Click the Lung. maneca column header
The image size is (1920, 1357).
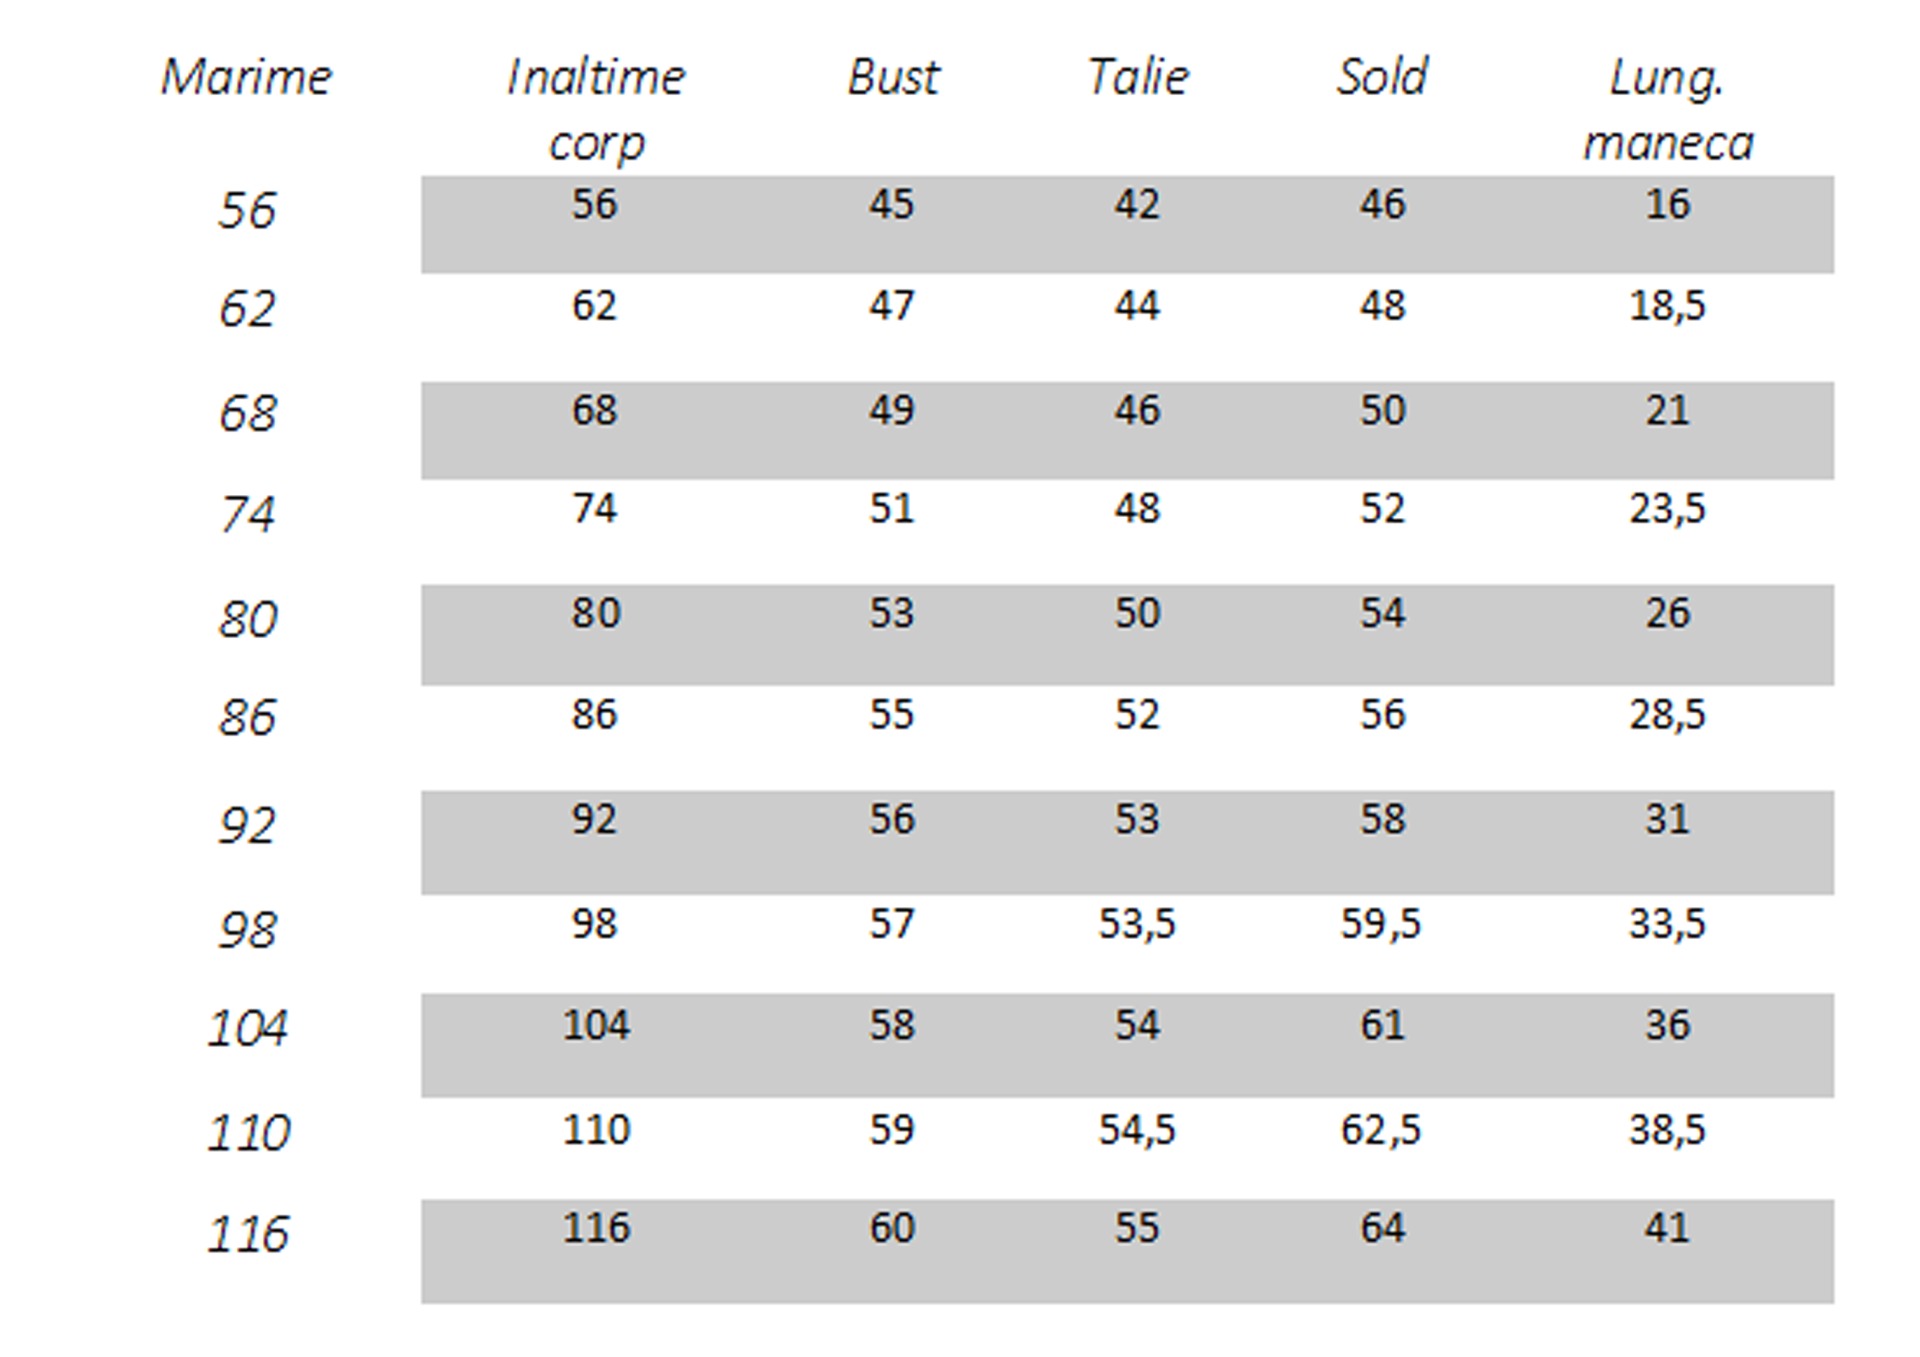[x=1668, y=109]
